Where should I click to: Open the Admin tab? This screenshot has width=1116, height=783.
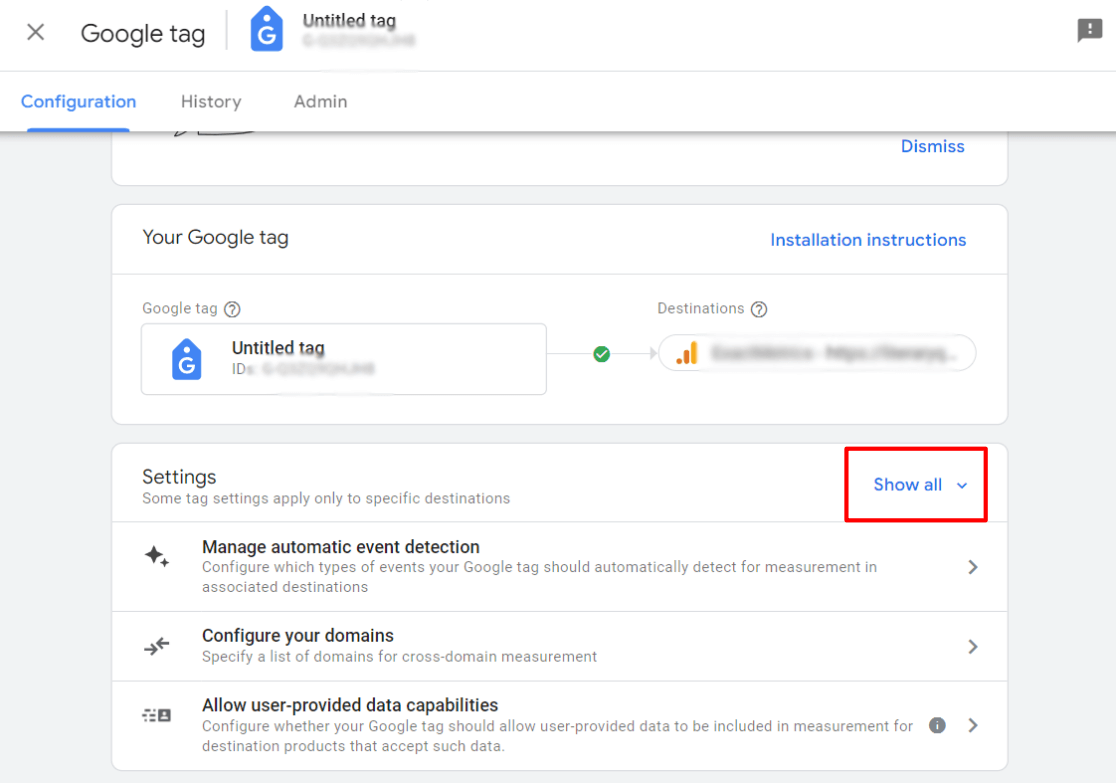(320, 101)
